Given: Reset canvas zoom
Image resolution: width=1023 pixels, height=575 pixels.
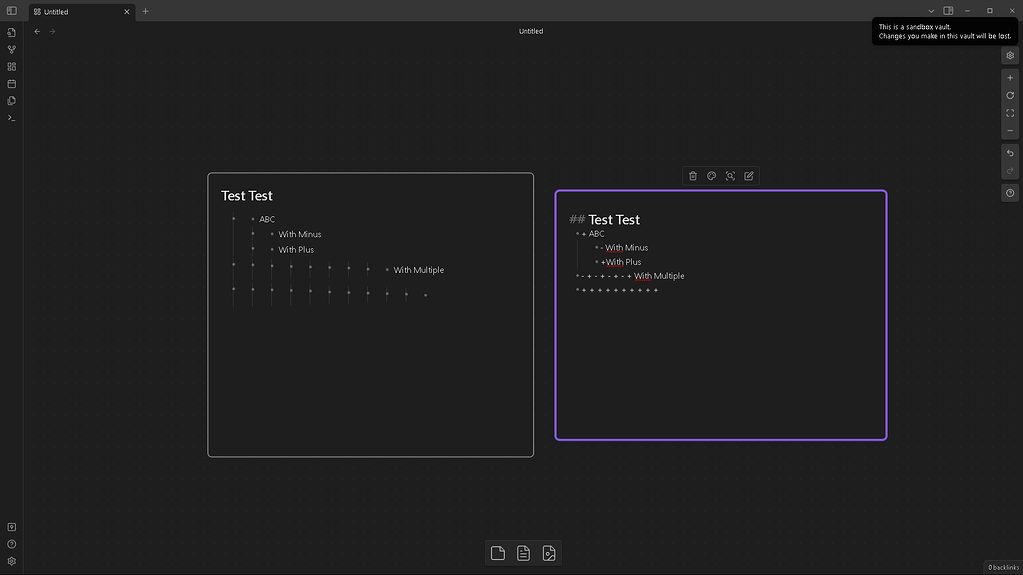Looking at the screenshot, I should [1010, 96].
